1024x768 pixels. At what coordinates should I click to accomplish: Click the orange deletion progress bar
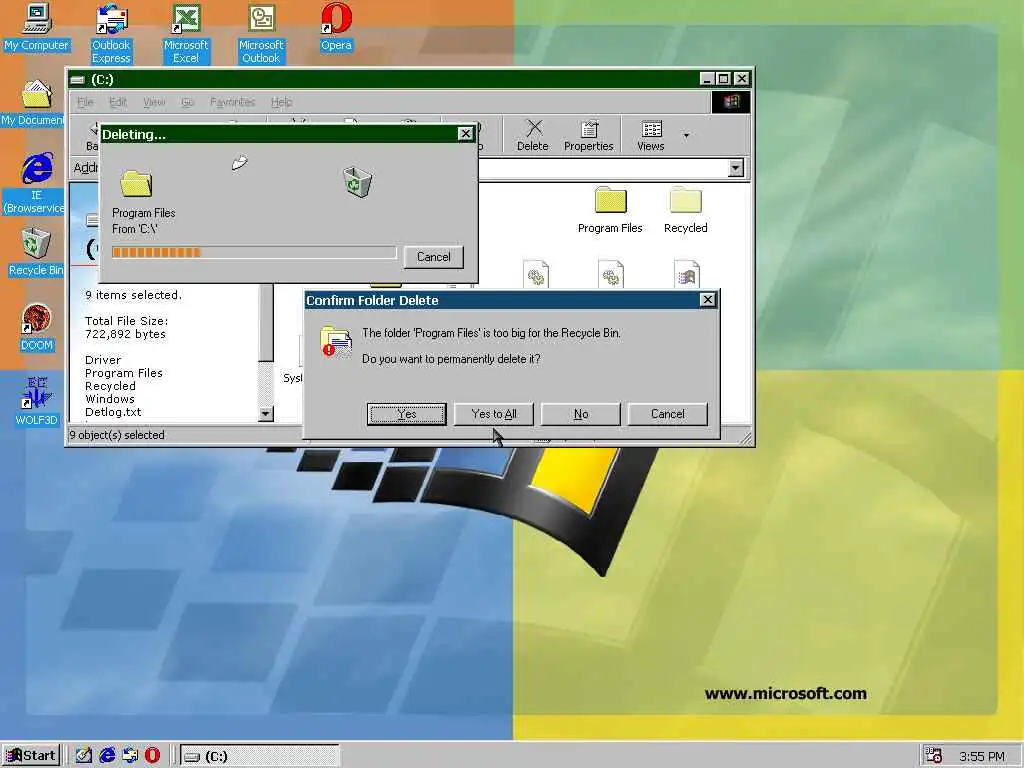254,253
